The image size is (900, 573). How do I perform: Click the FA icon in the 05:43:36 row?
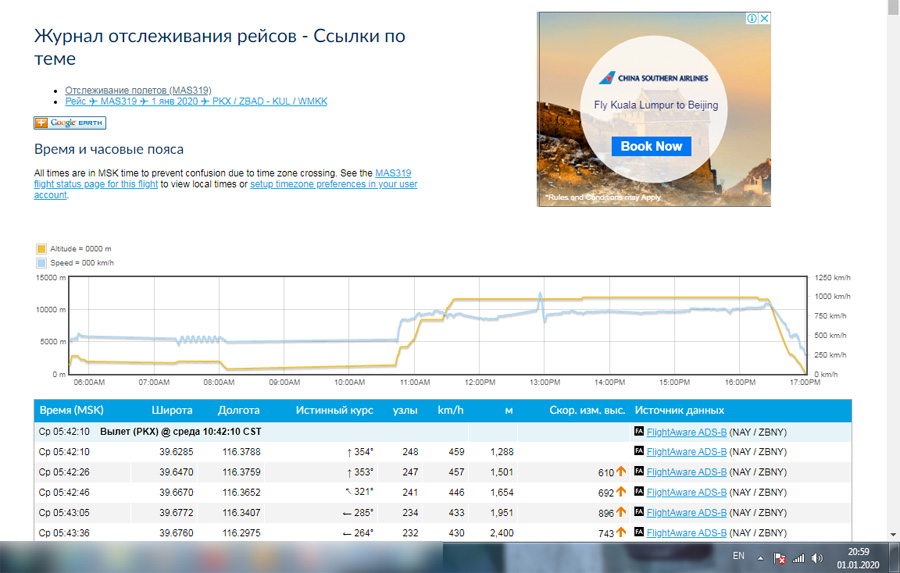639,532
